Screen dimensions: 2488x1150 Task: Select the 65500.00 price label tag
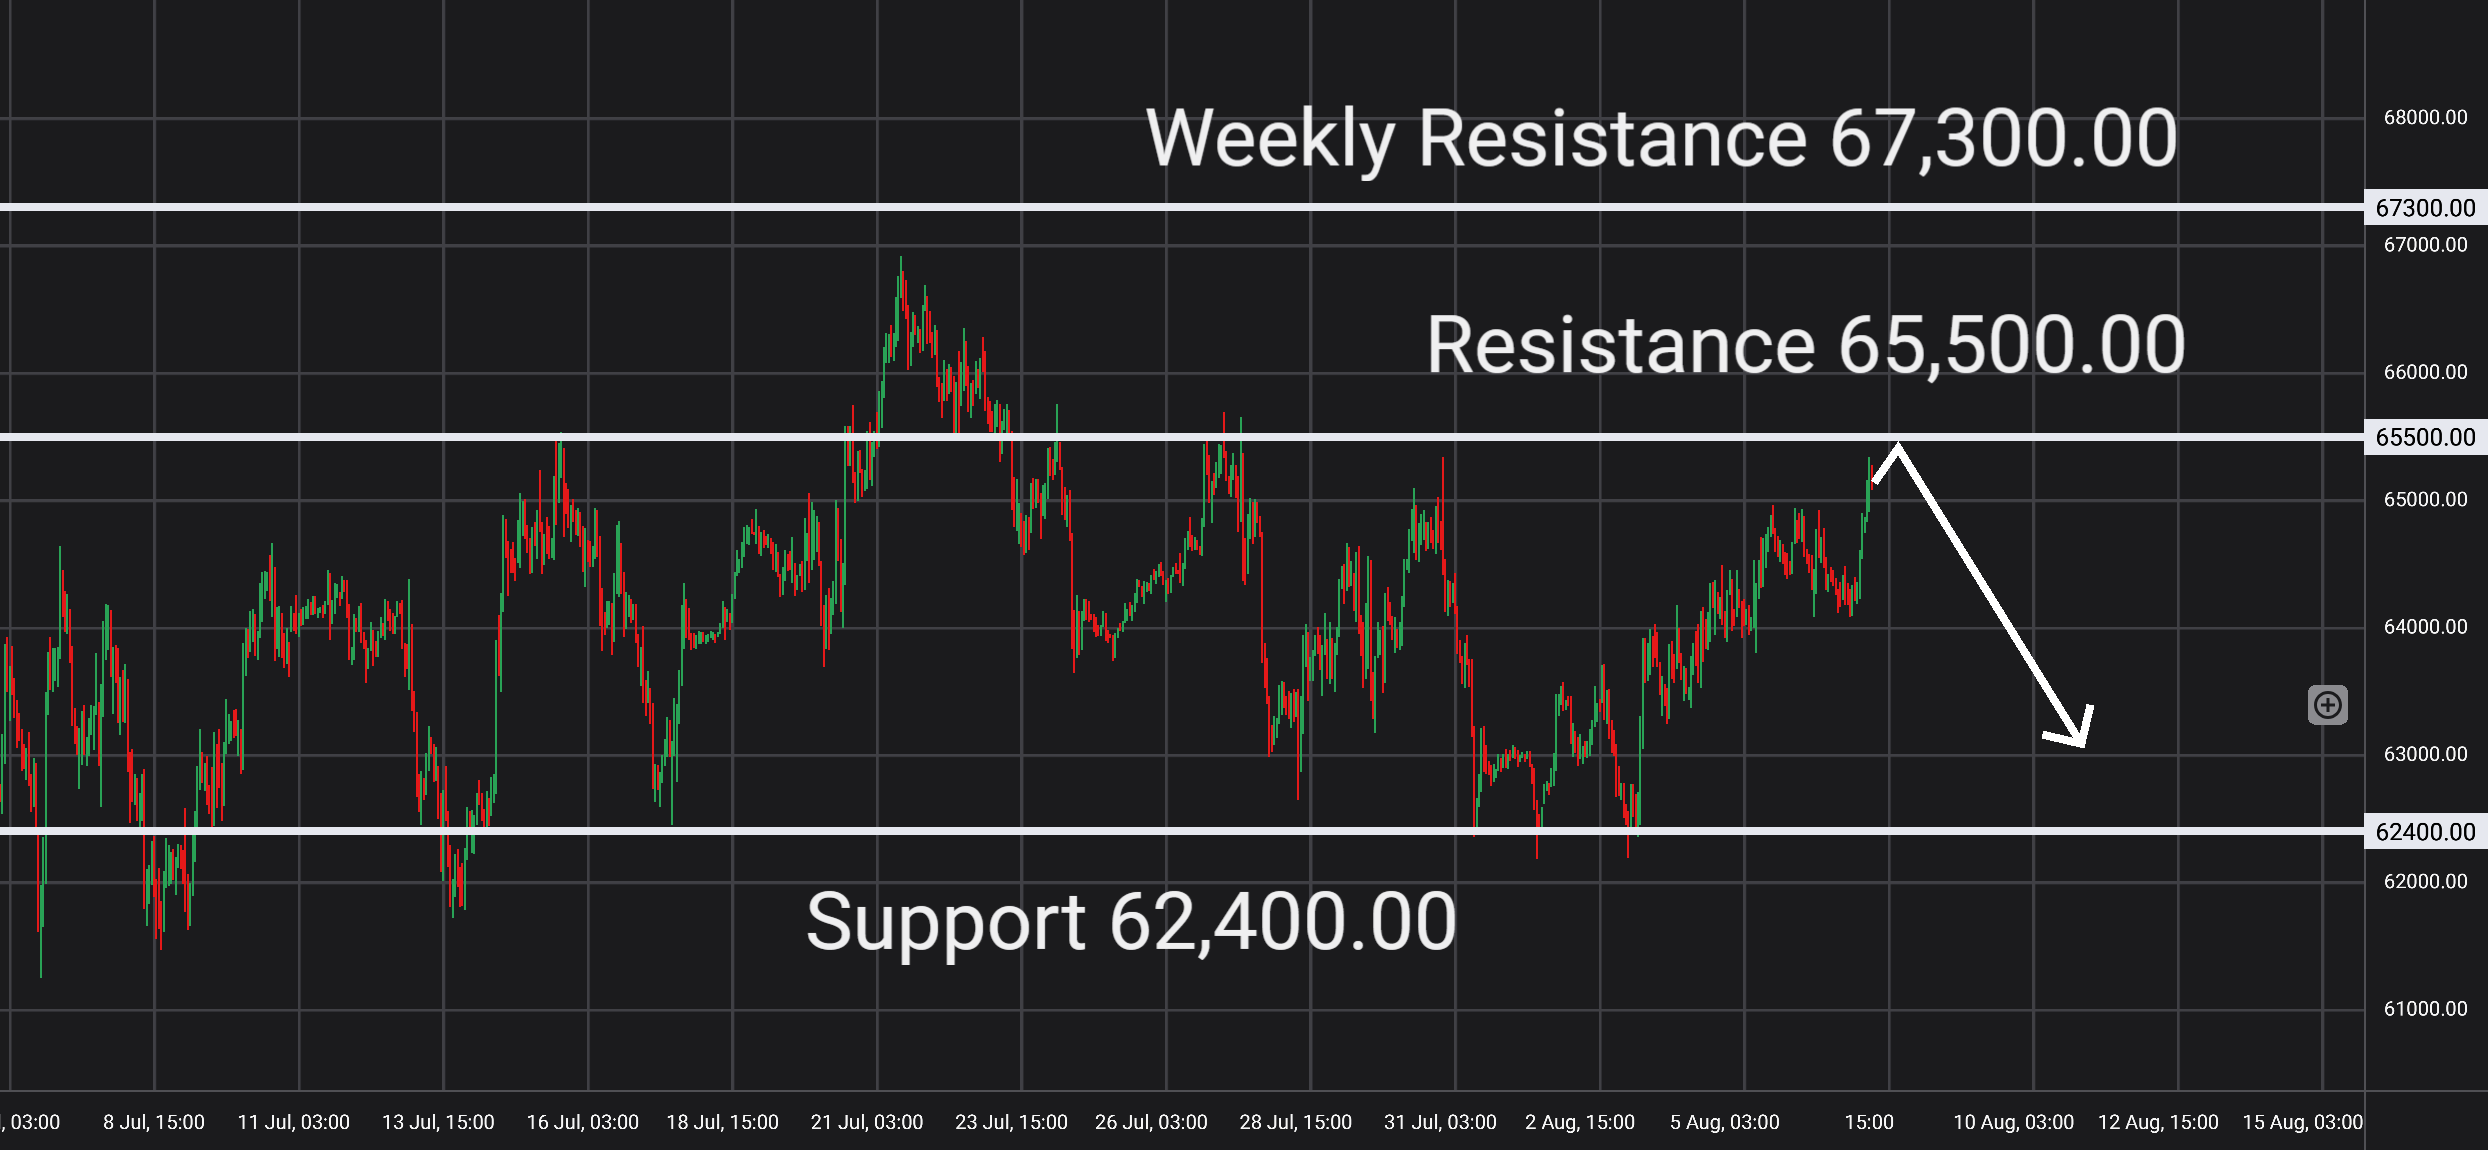coord(2426,437)
